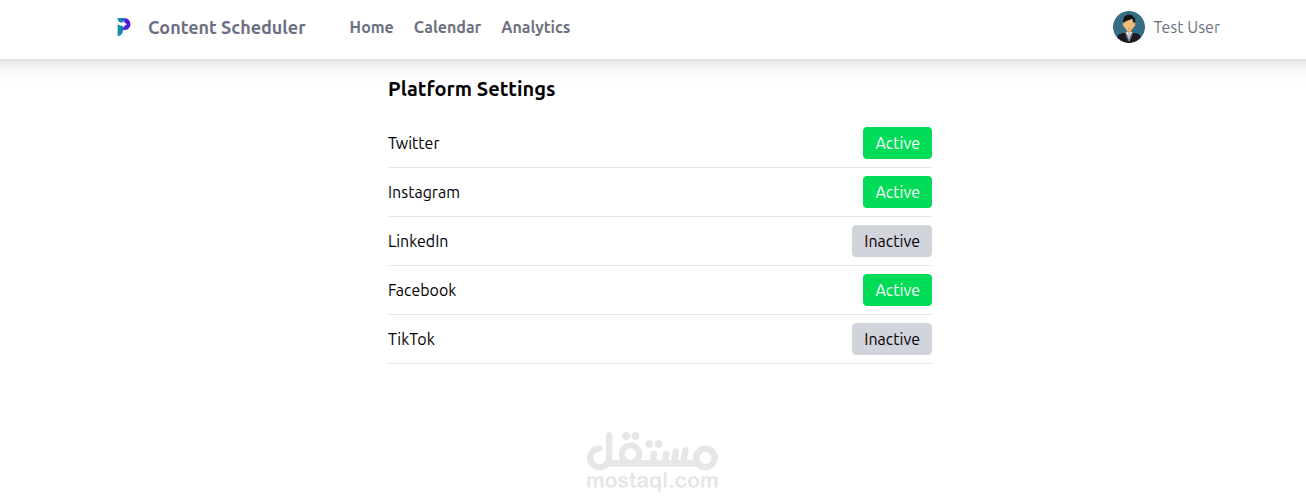Click the mostaql.com watermark text
Viewport: 1306px width, 502px height.
pos(652,481)
